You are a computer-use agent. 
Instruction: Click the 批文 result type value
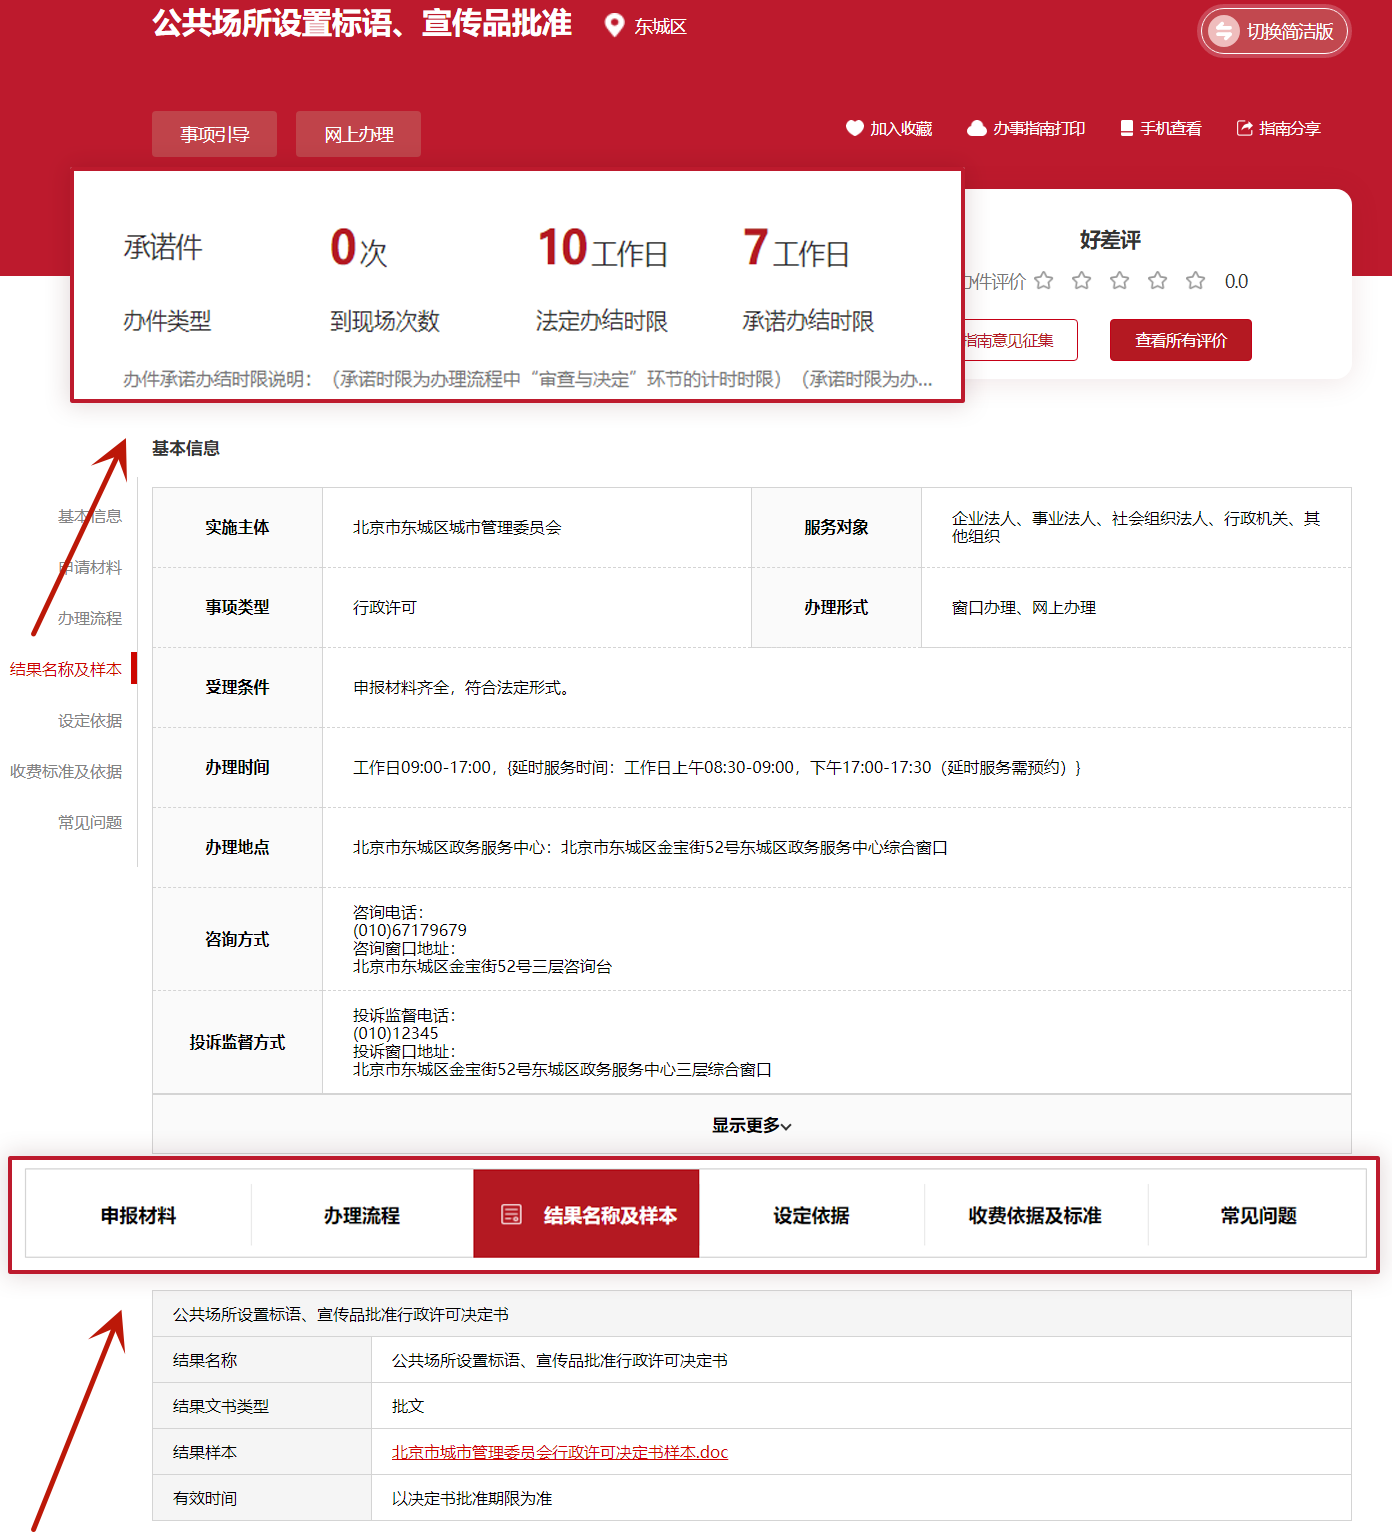408,1406
